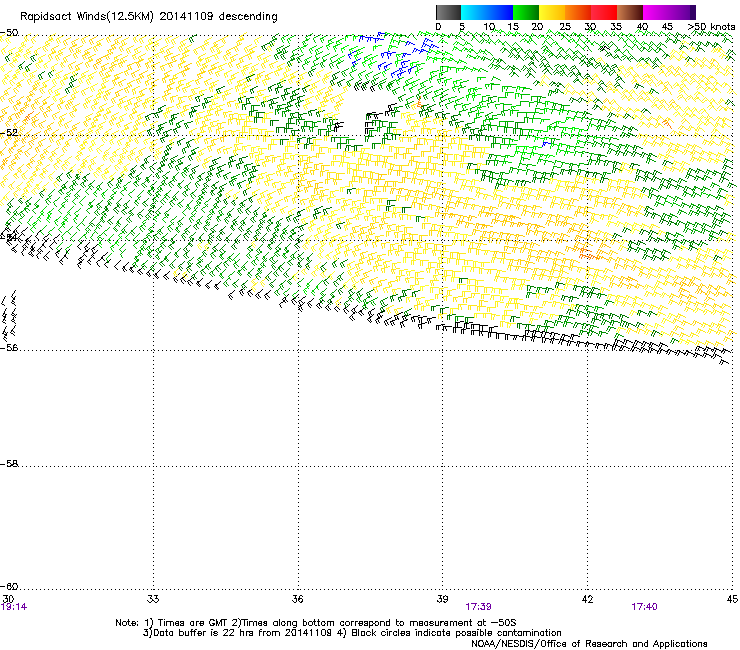Click the green 15-20 knots color band
Image resolution: width=740 pixels, height=650 pixels.
click(526, 12)
